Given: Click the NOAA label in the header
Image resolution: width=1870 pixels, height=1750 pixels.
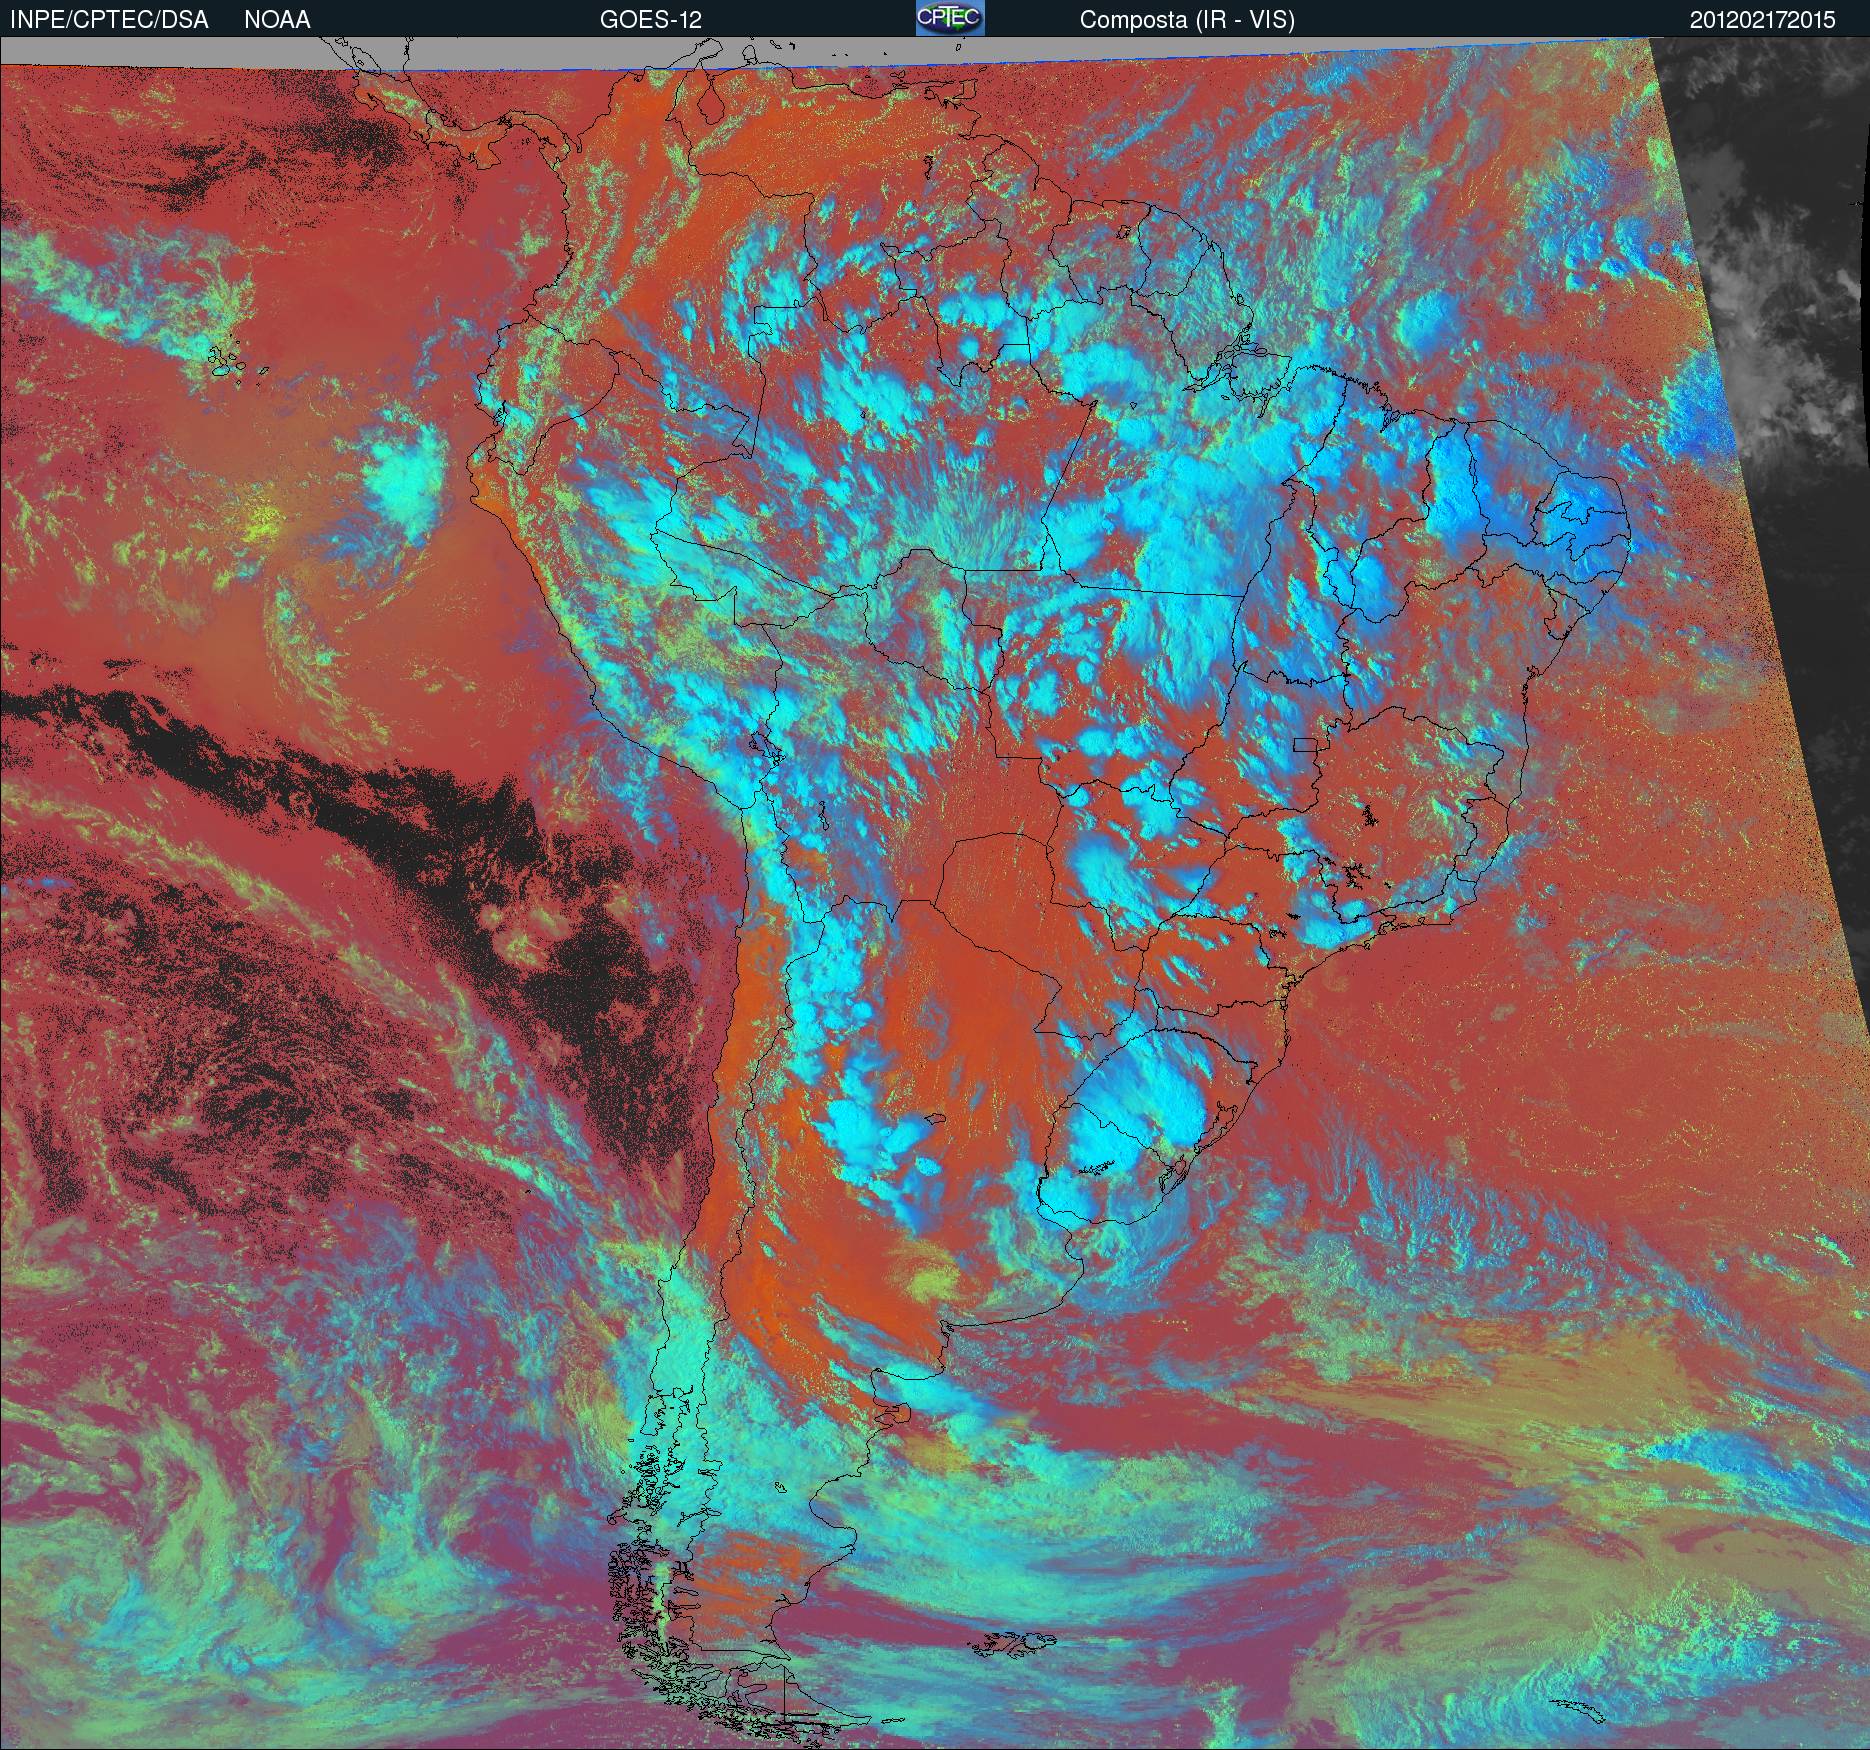Looking at the screenshot, I should [277, 20].
